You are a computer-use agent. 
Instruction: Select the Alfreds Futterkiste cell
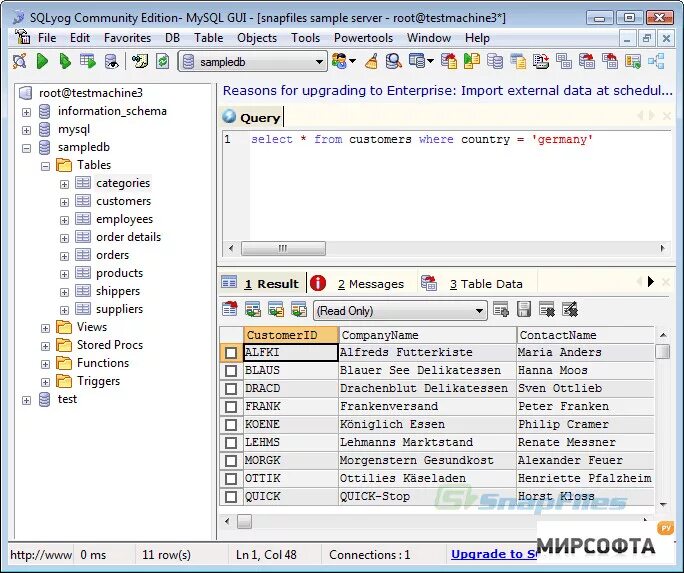point(427,352)
